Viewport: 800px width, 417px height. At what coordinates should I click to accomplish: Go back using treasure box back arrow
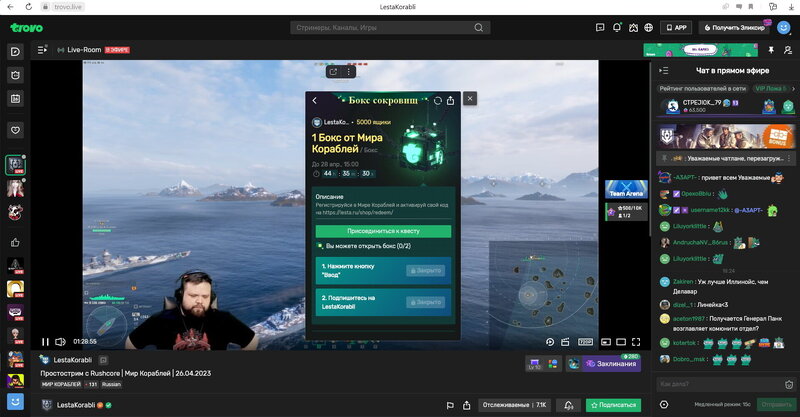point(314,100)
